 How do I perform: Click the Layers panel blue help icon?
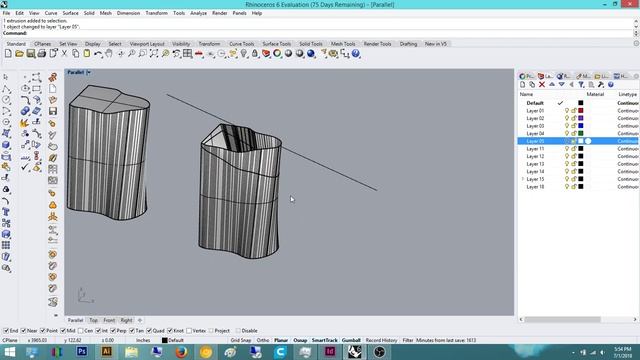point(611,84)
